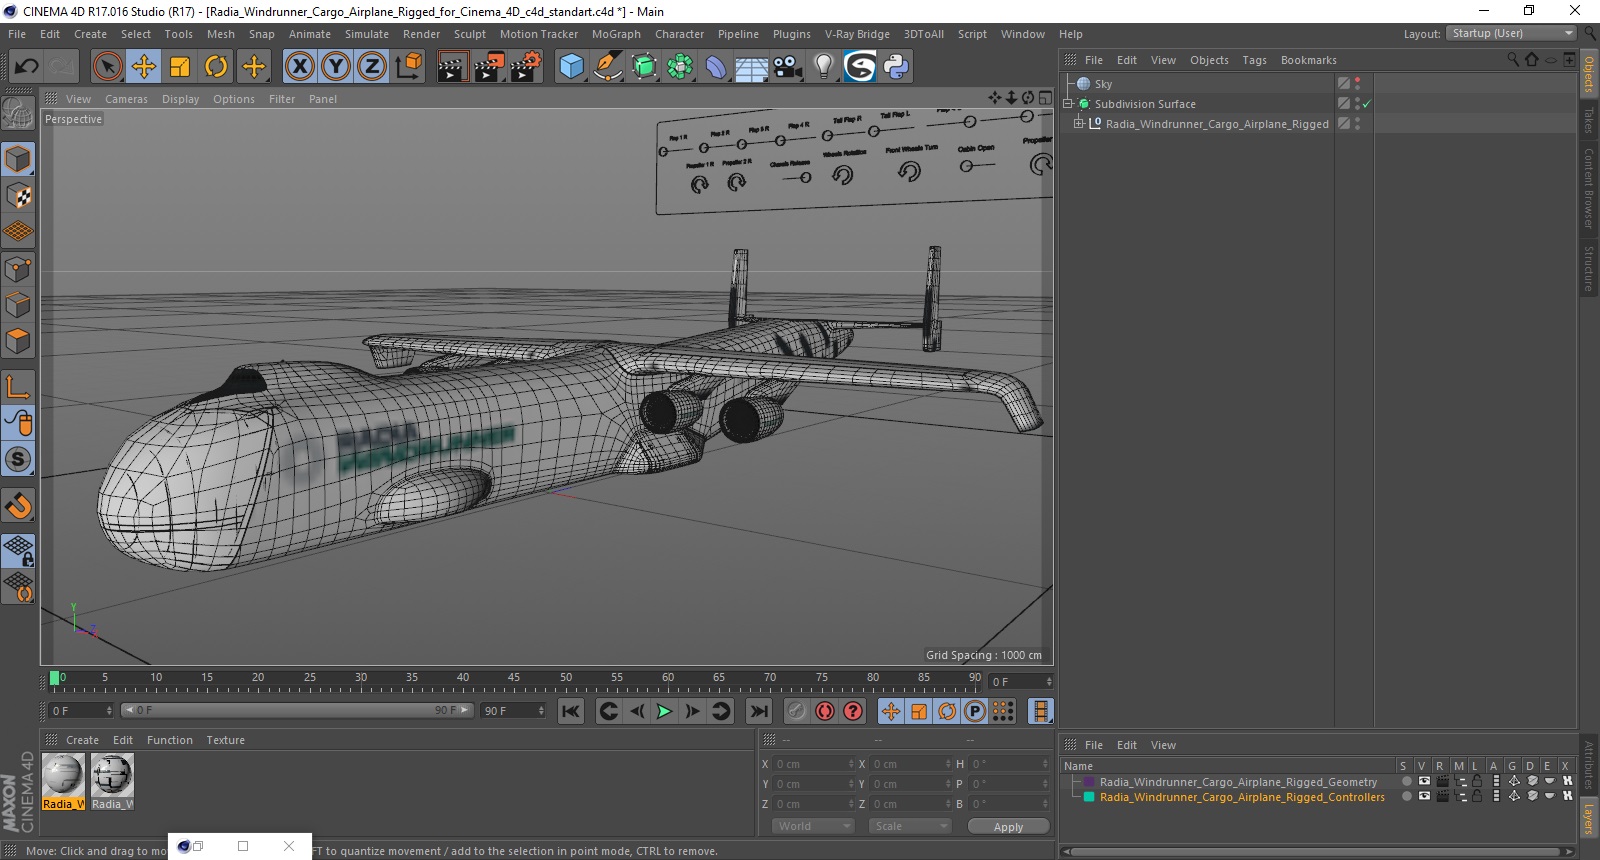Image resolution: width=1600 pixels, height=860 pixels.
Task: Add a Subdivision Surface generator
Action: click(644, 67)
